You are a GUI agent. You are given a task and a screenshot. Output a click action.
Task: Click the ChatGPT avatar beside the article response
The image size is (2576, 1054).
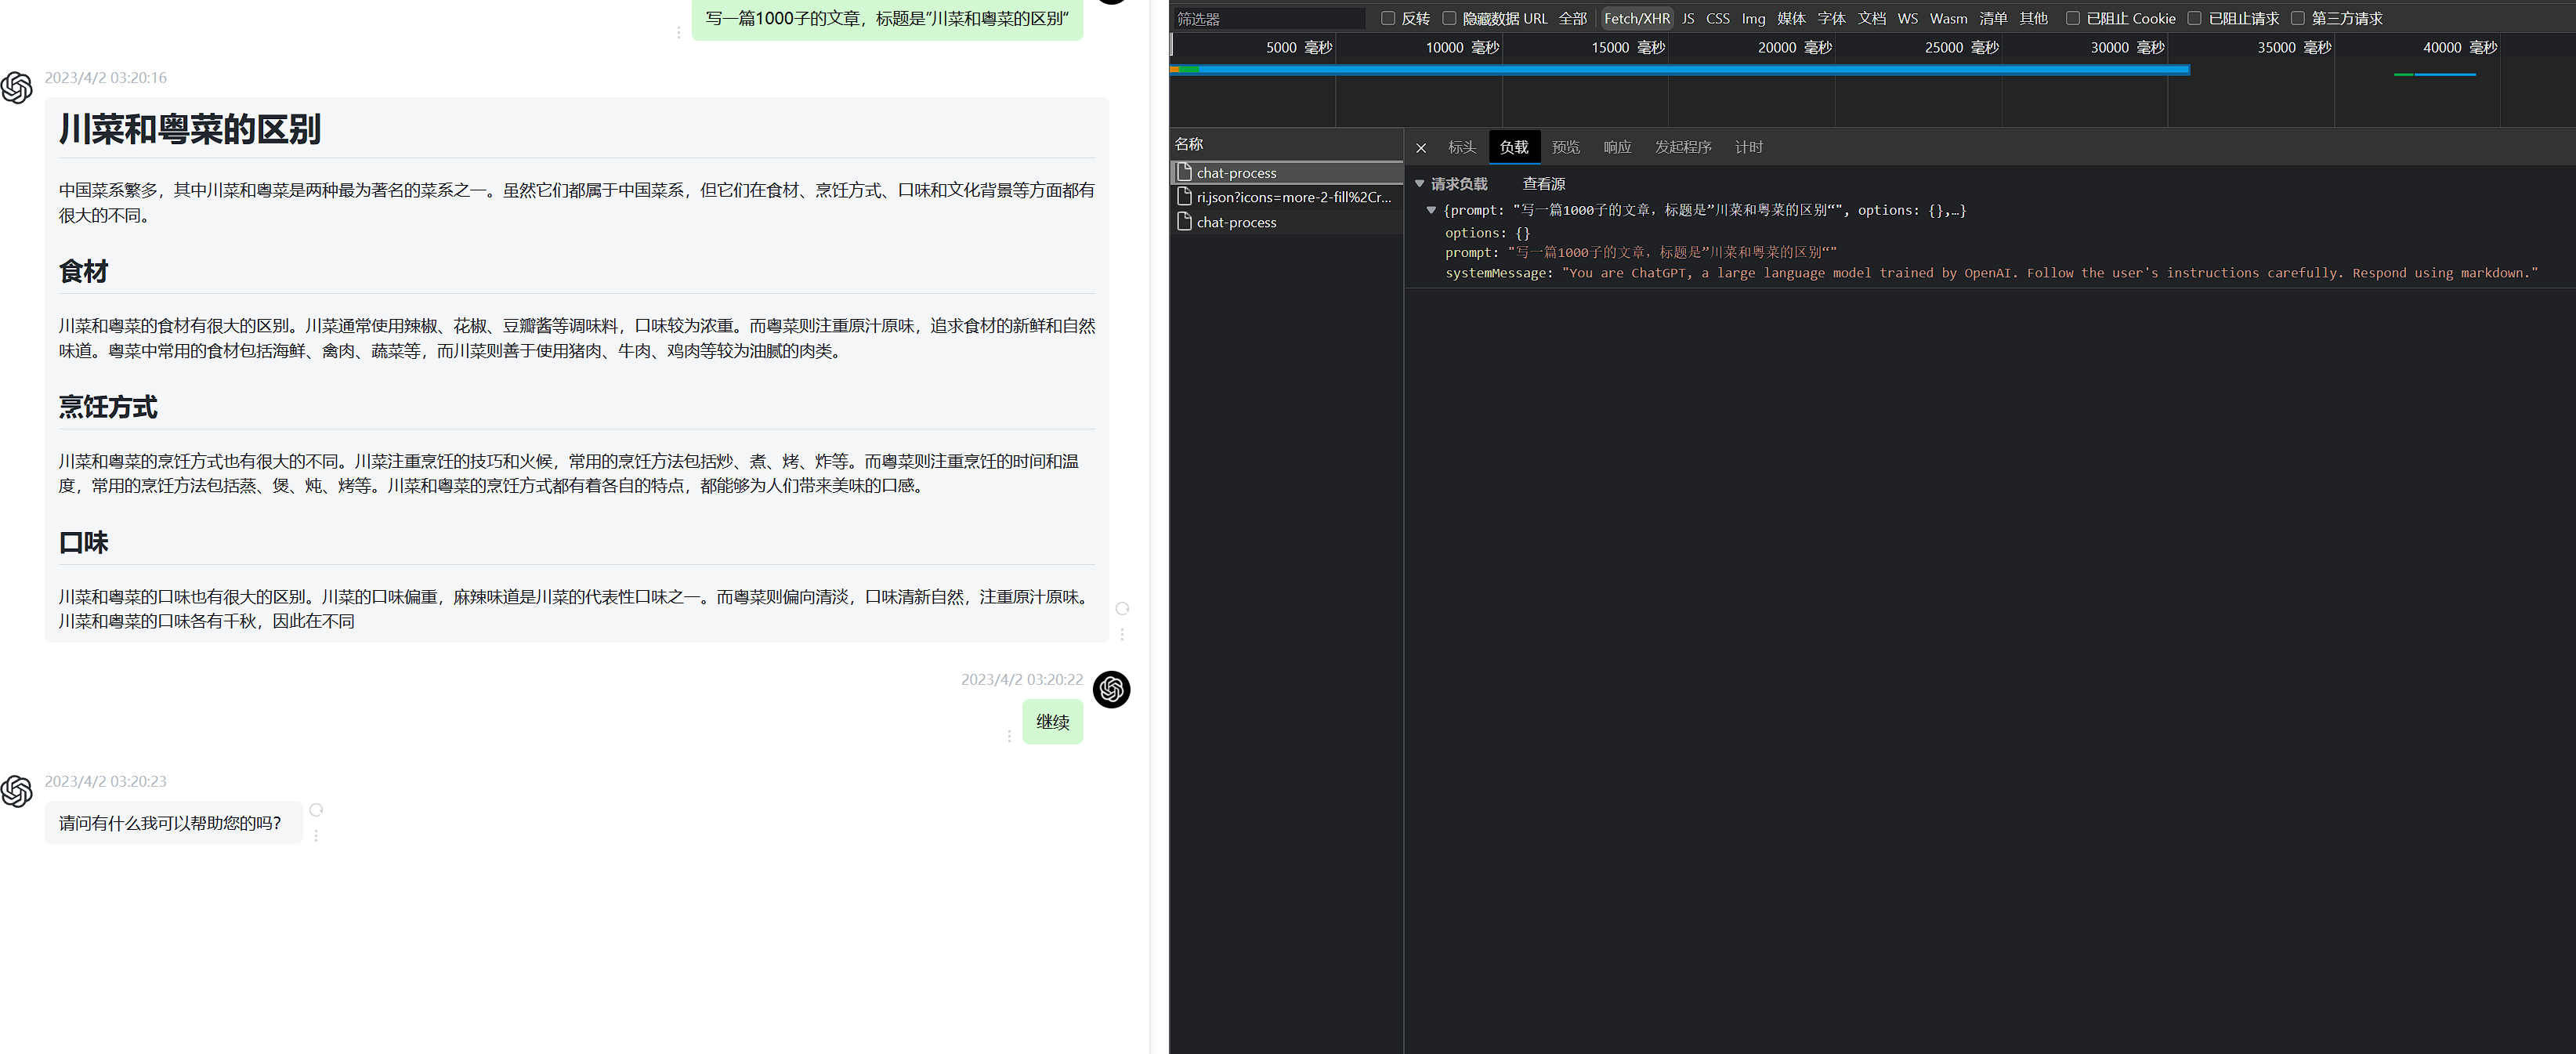pyautogui.click(x=17, y=88)
